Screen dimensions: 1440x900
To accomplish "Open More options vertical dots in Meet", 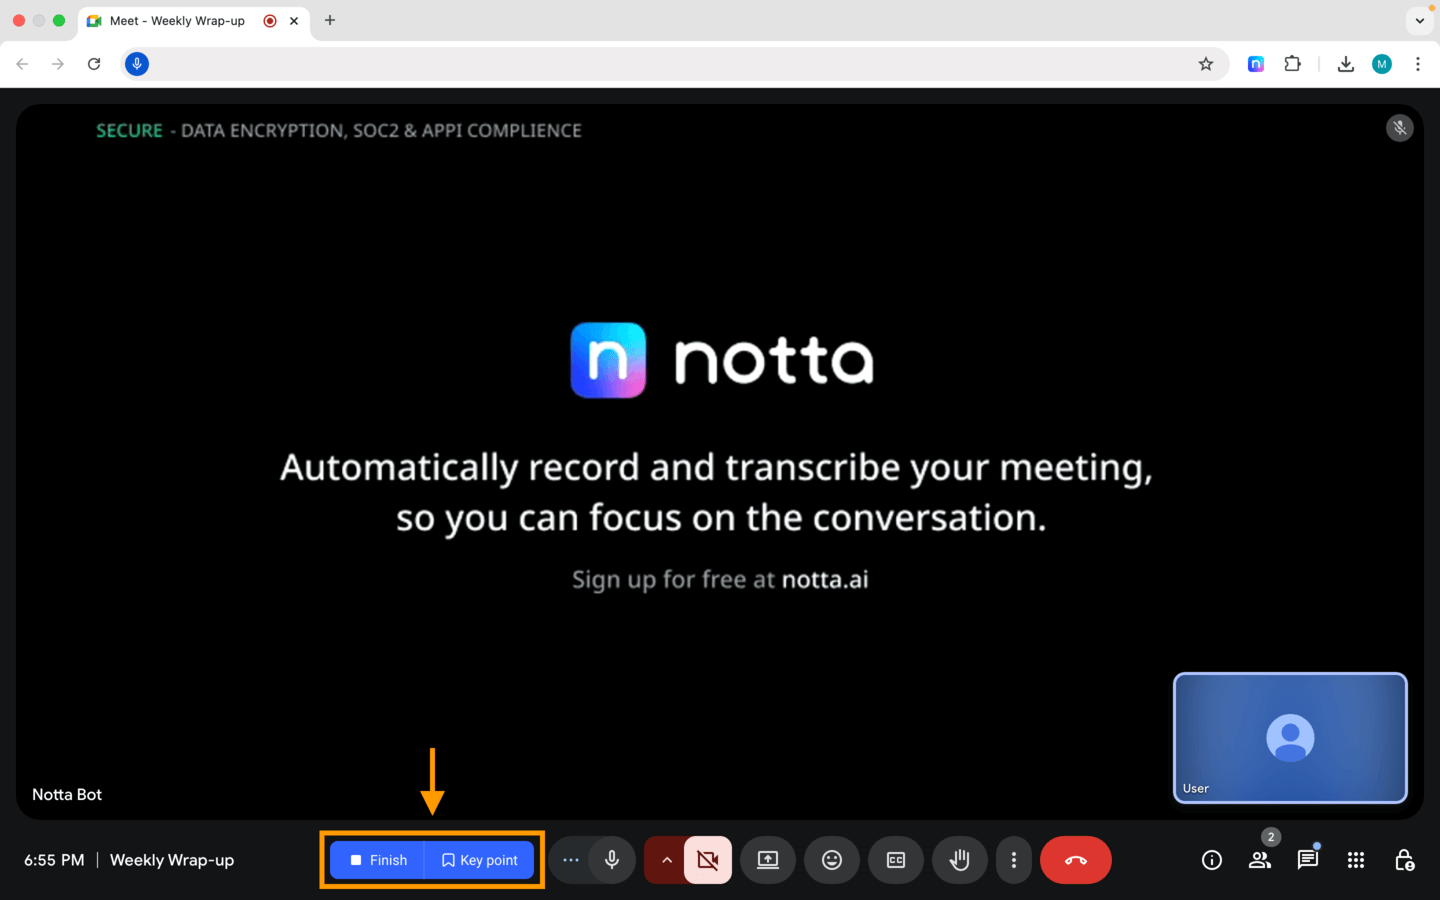I will click(x=1014, y=860).
